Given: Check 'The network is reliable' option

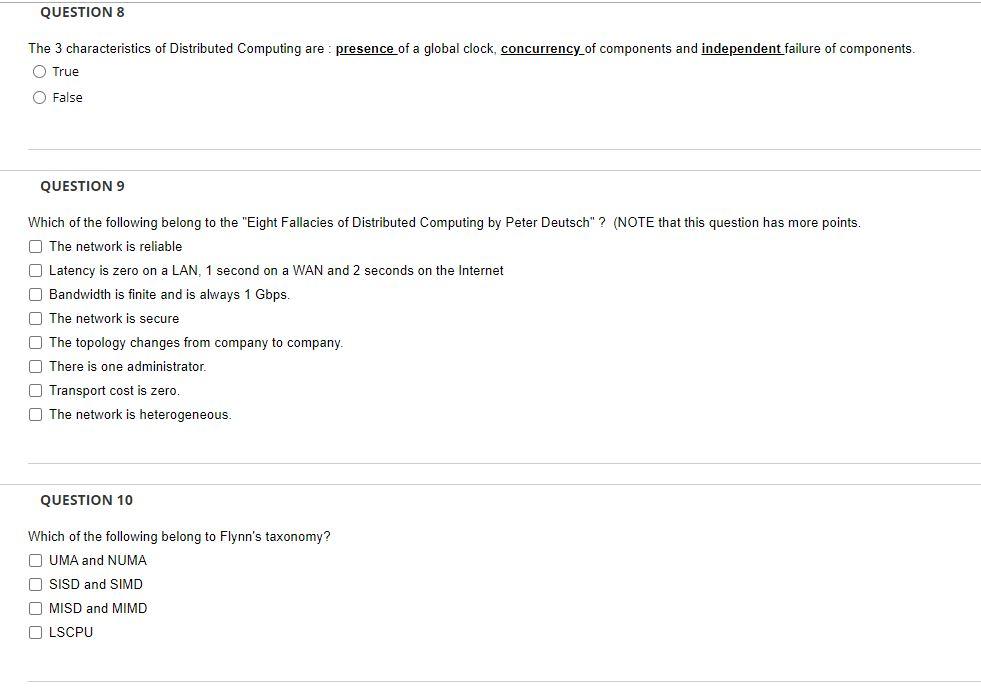Looking at the screenshot, I should [x=34, y=246].
